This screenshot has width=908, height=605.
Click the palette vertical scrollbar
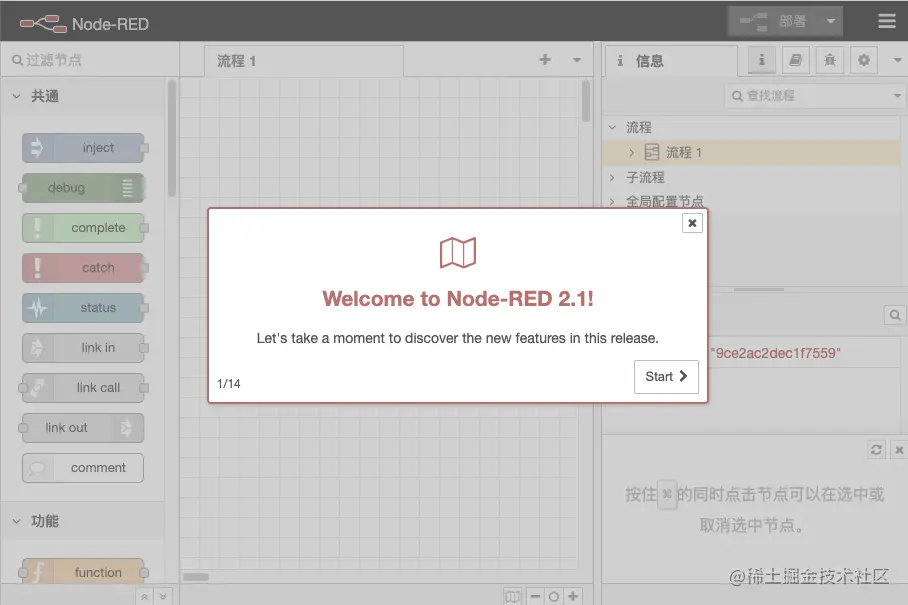pyautogui.click(x=172, y=139)
